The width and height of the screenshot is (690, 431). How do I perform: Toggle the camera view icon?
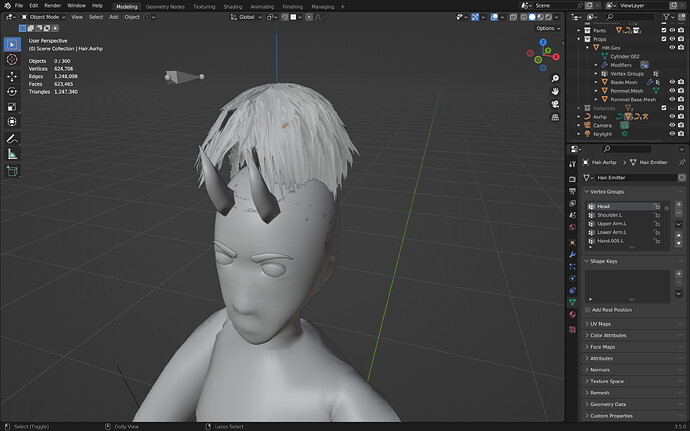pyautogui.click(x=555, y=104)
